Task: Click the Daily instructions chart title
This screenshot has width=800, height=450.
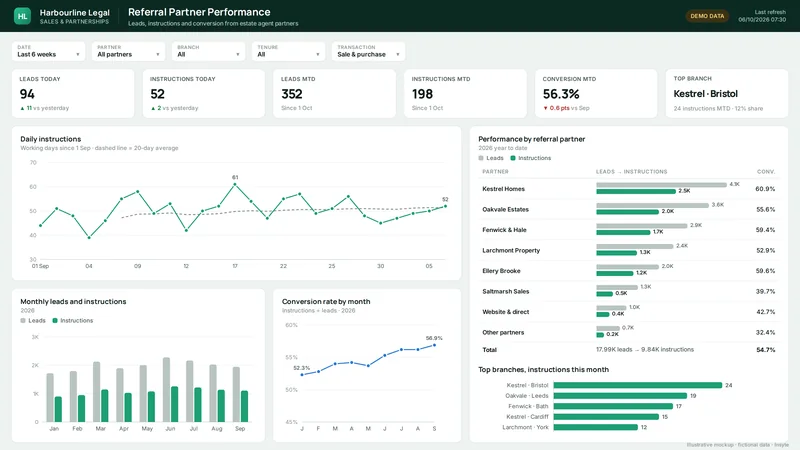Action: 51,139
